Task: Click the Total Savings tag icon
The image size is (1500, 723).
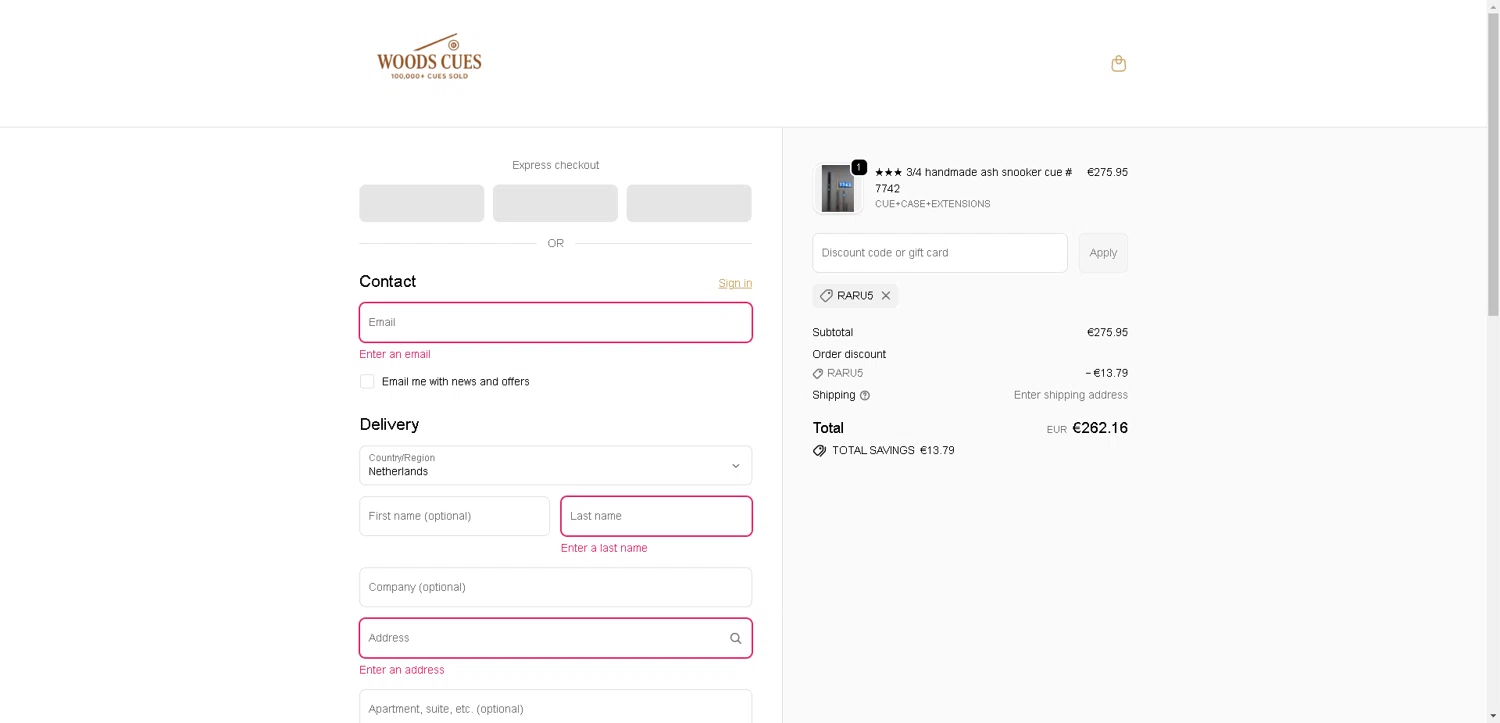Action: coord(819,451)
